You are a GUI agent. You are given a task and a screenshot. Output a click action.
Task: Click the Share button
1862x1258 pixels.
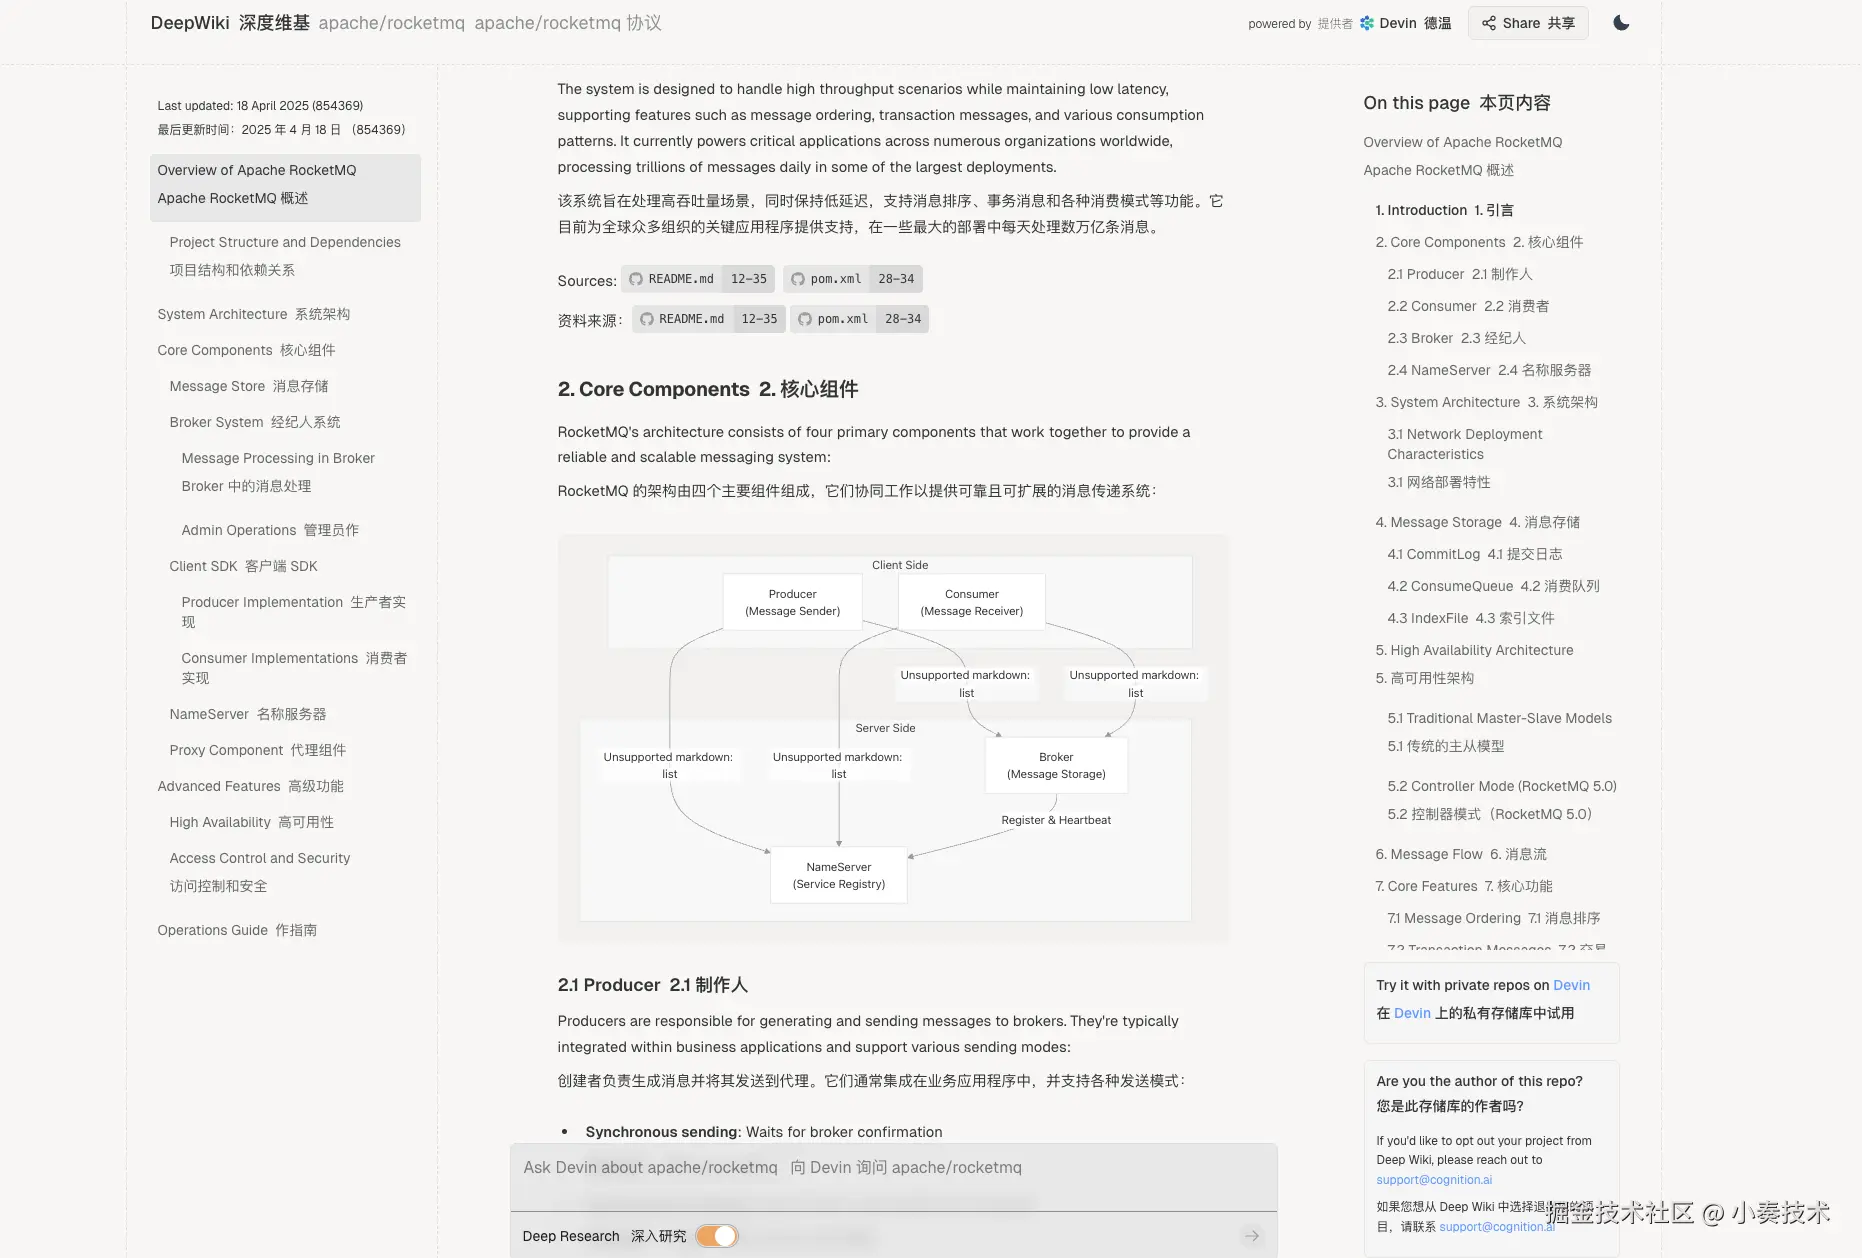tap(1527, 23)
